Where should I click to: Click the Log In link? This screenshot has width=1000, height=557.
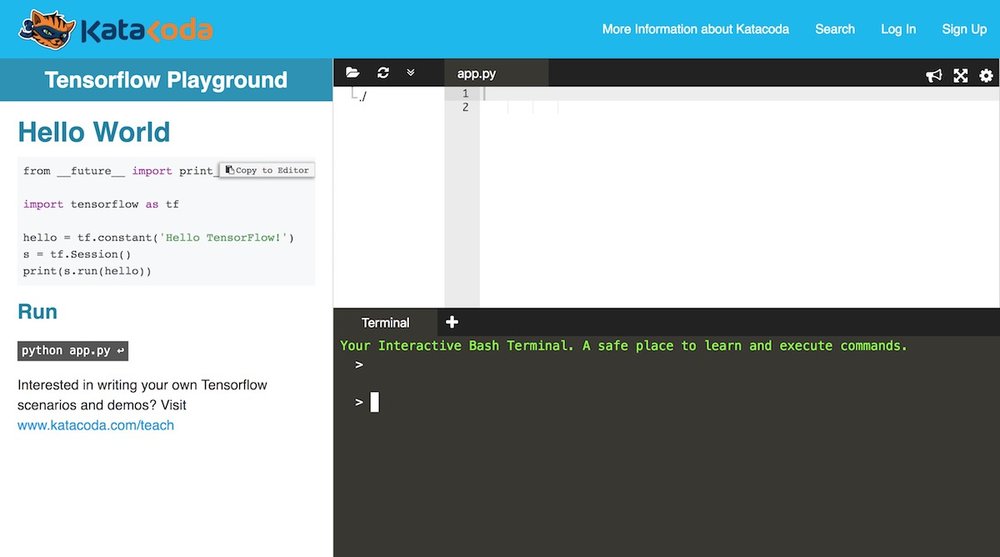[x=898, y=29]
